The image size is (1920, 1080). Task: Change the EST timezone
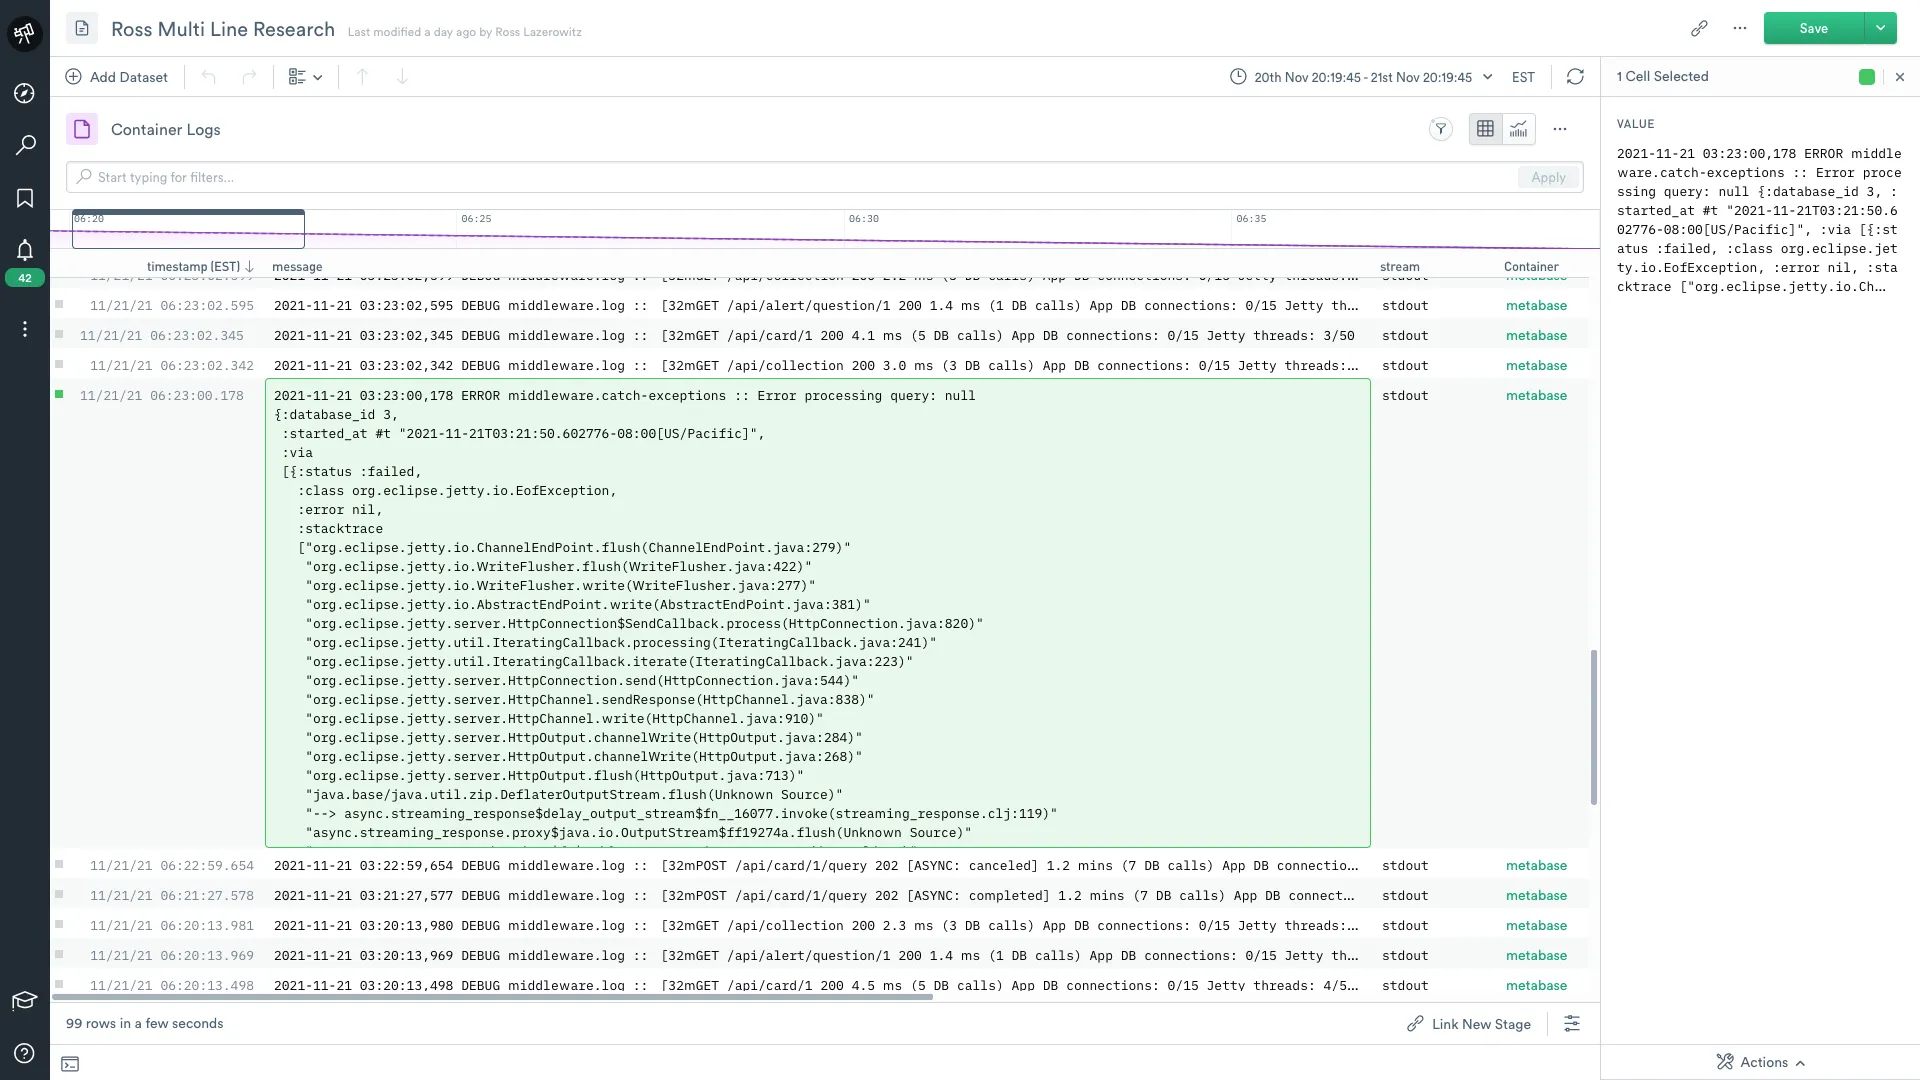coord(1523,77)
